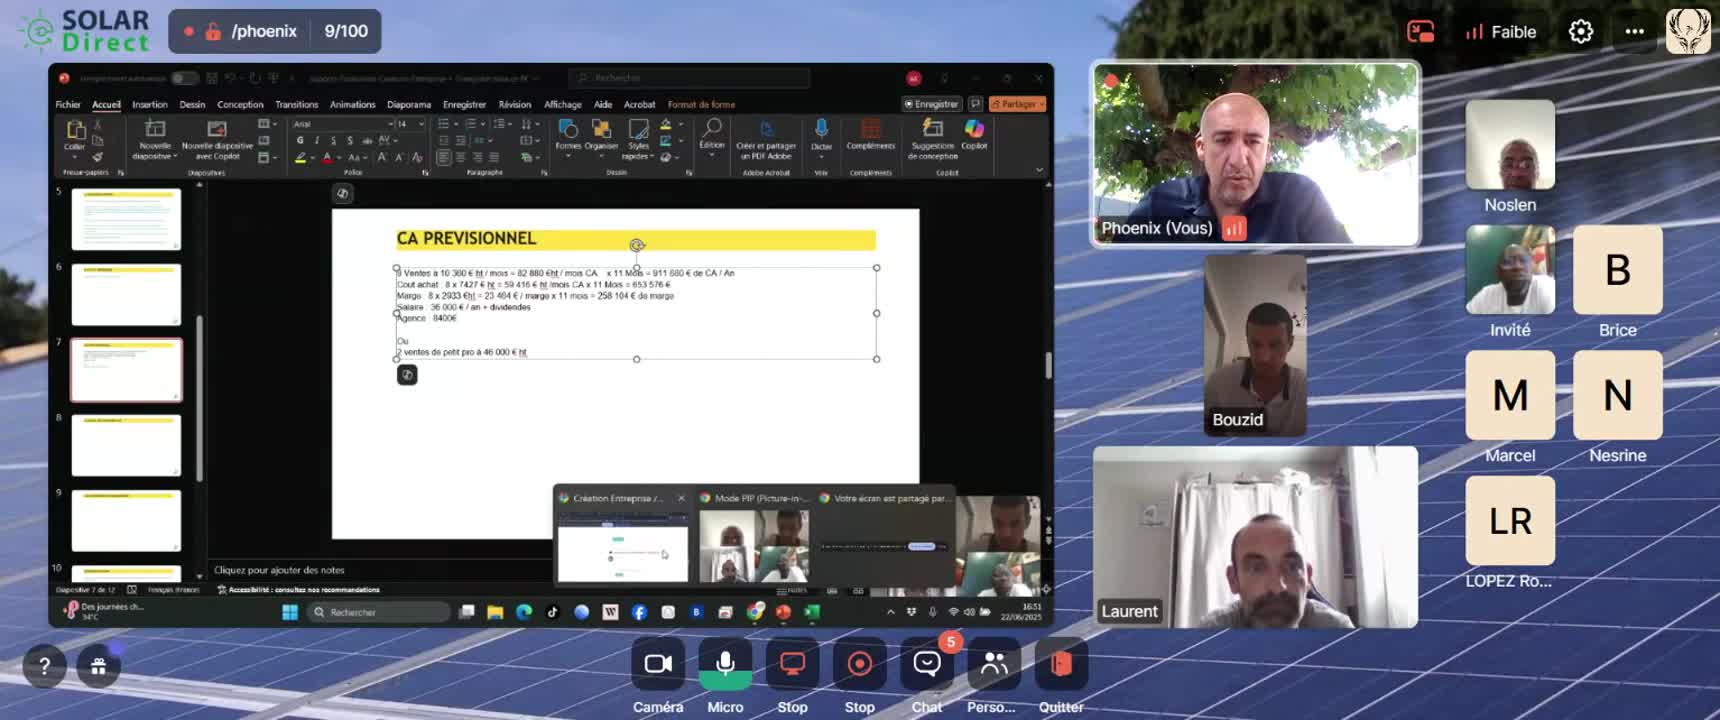Click the /phoenix room name label
The width and height of the screenshot is (1720, 720).
[264, 31]
